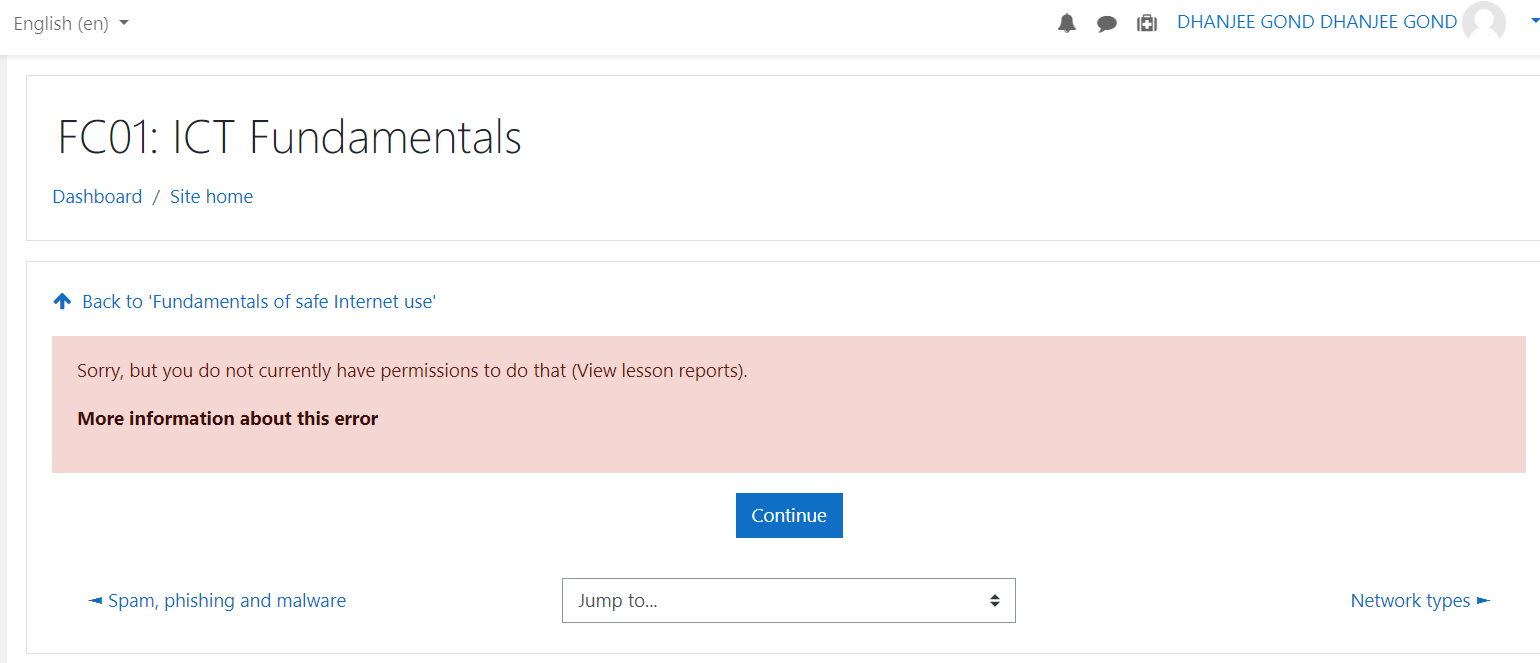Viewport: 1540px width, 663px height.
Task: Click the FC01: ICT Fundamentals course heading
Action: click(x=289, y=137)
